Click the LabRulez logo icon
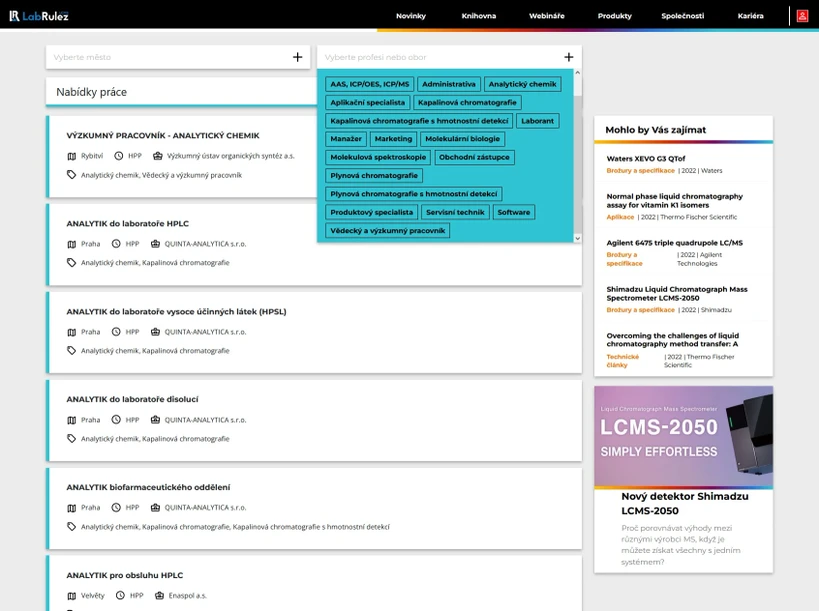The width and height of the screenshot is (819, 611). click(15, 15)
